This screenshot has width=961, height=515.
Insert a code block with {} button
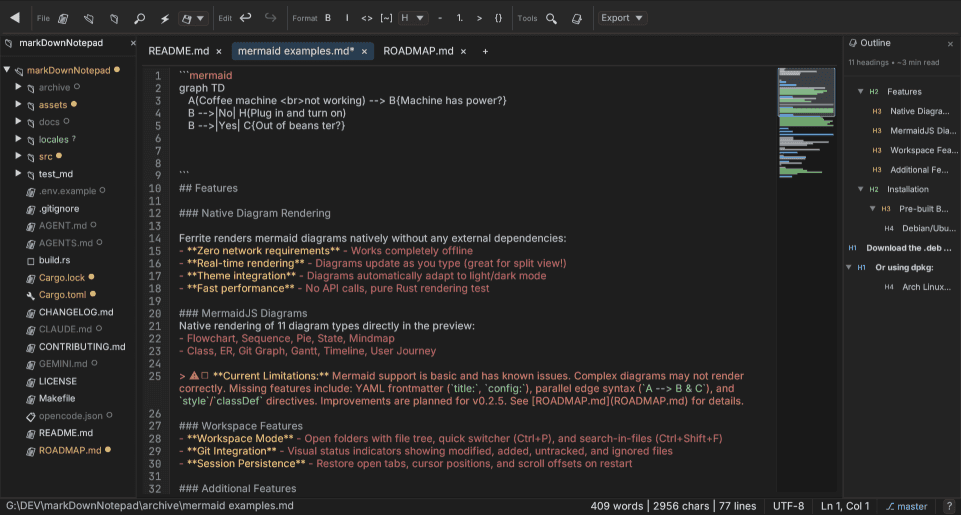tap(498, 18)
